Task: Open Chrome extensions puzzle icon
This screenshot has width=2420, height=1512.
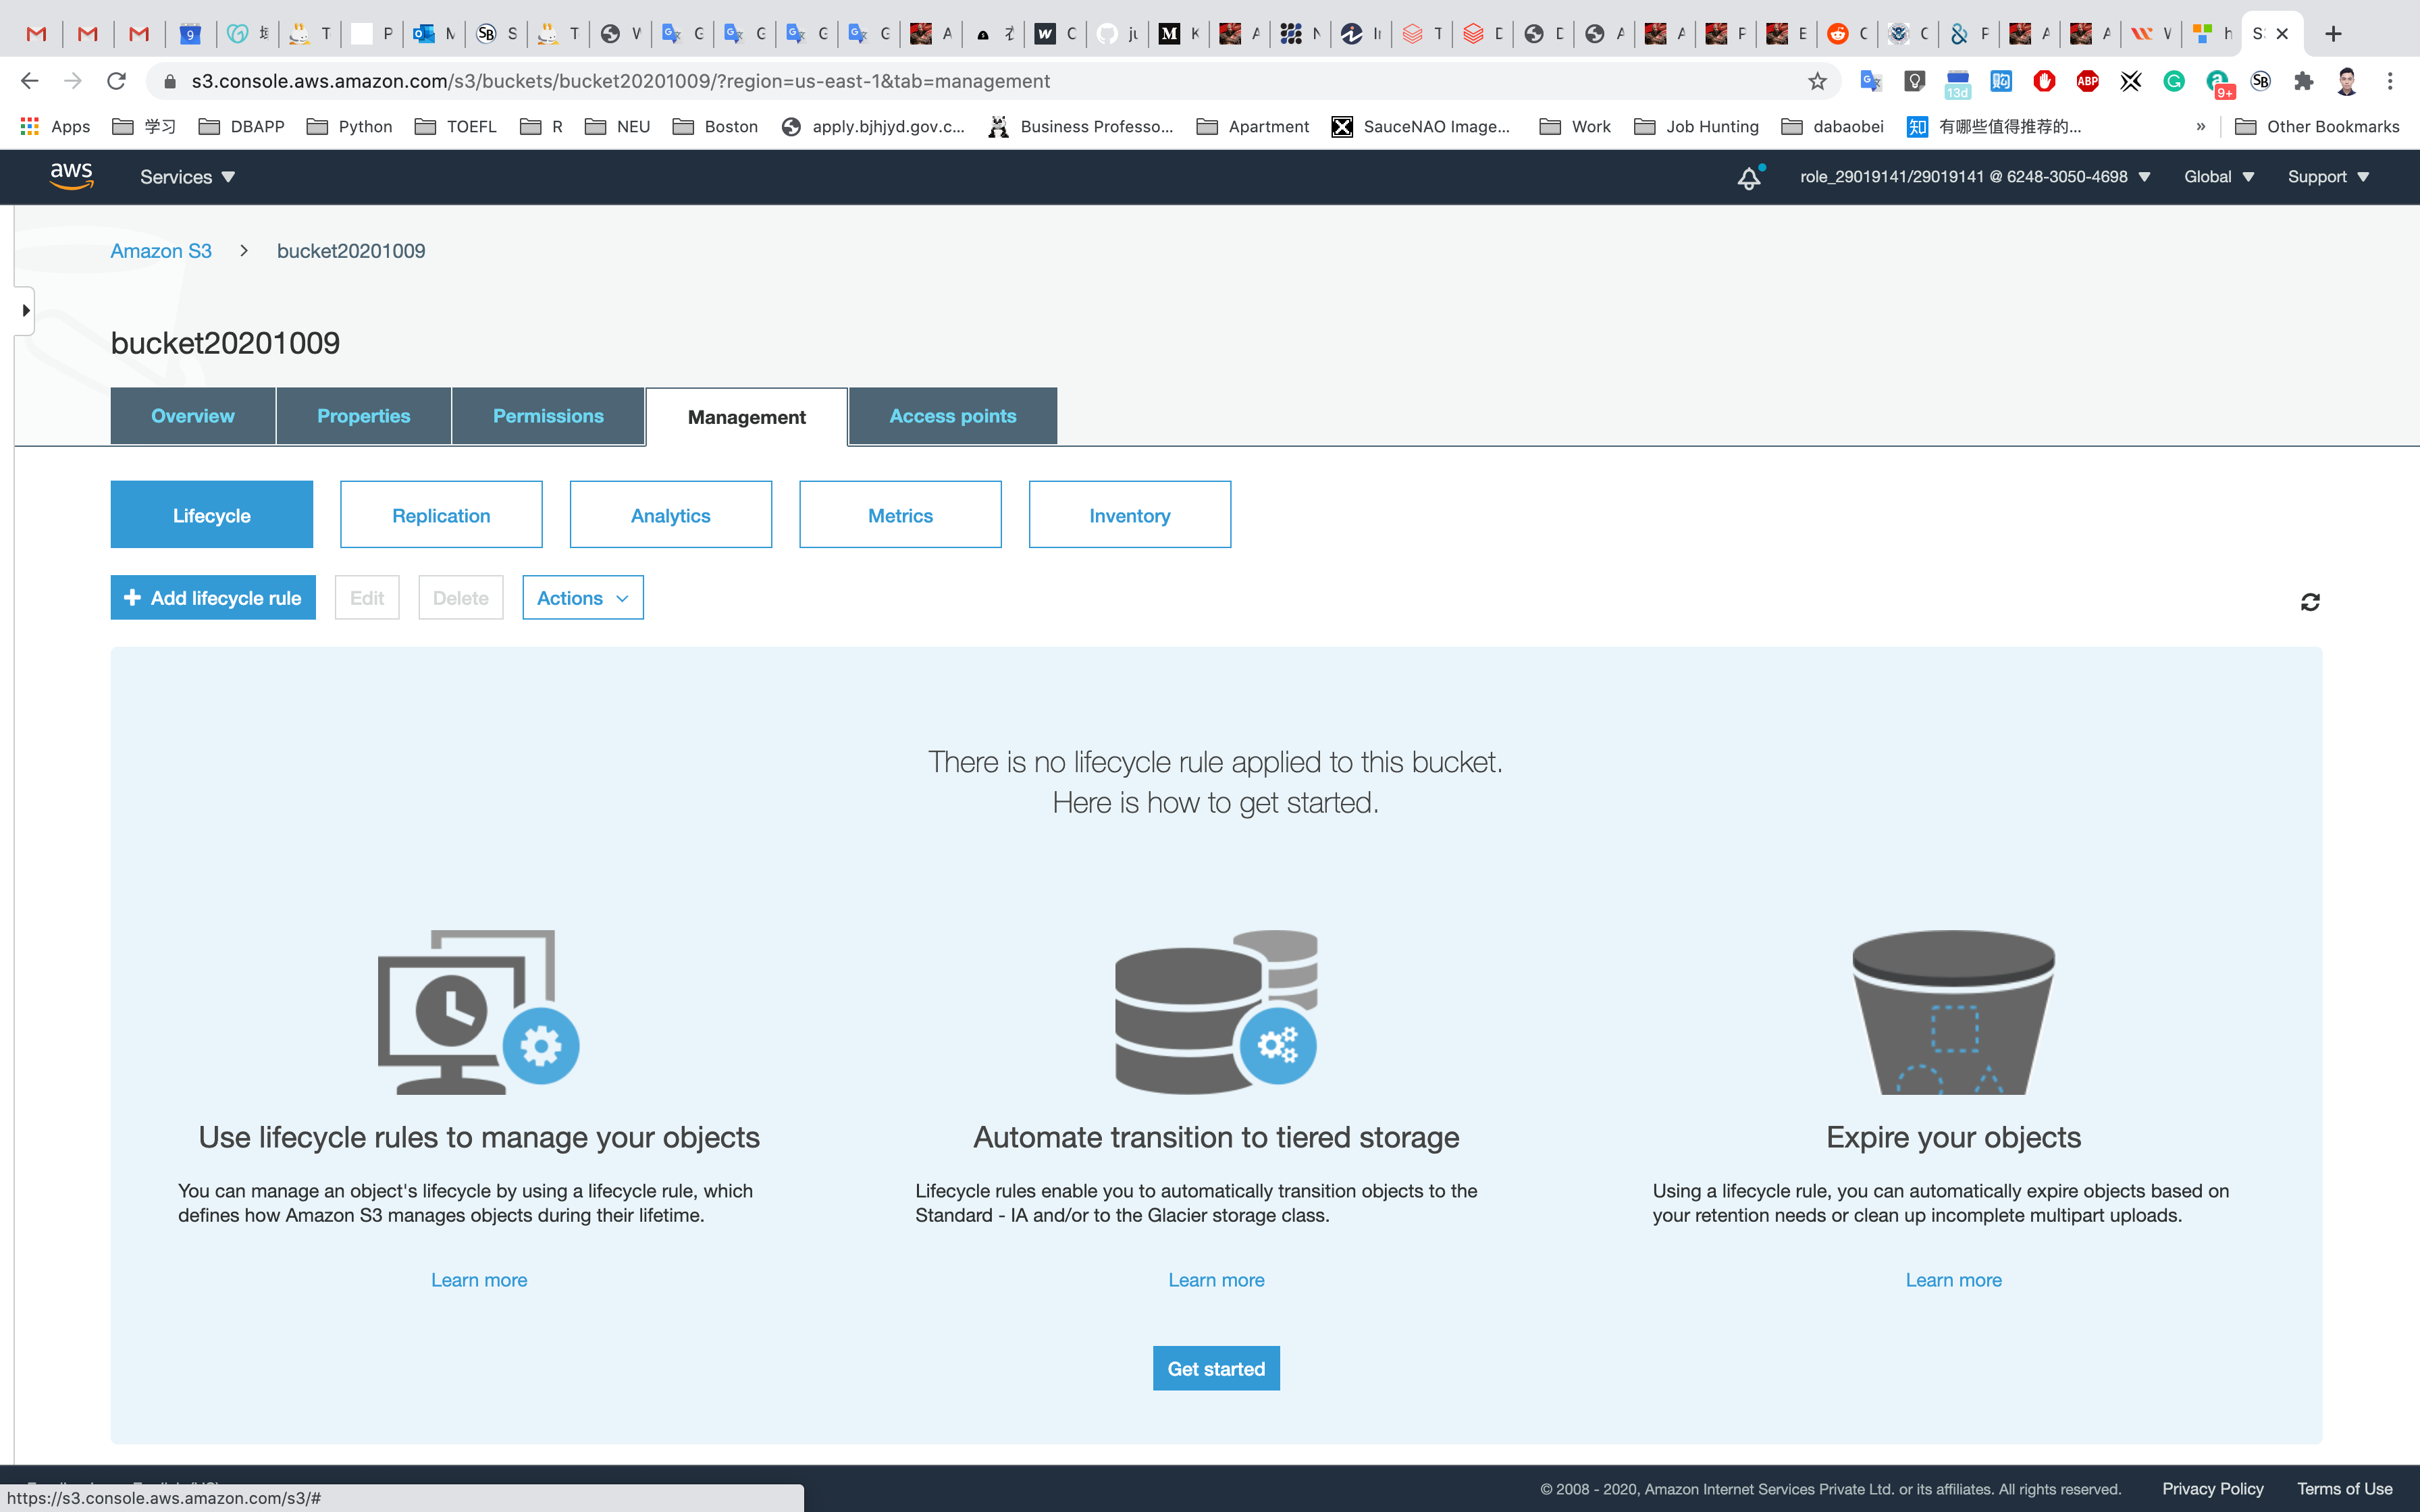Action: coord(2303,81)
